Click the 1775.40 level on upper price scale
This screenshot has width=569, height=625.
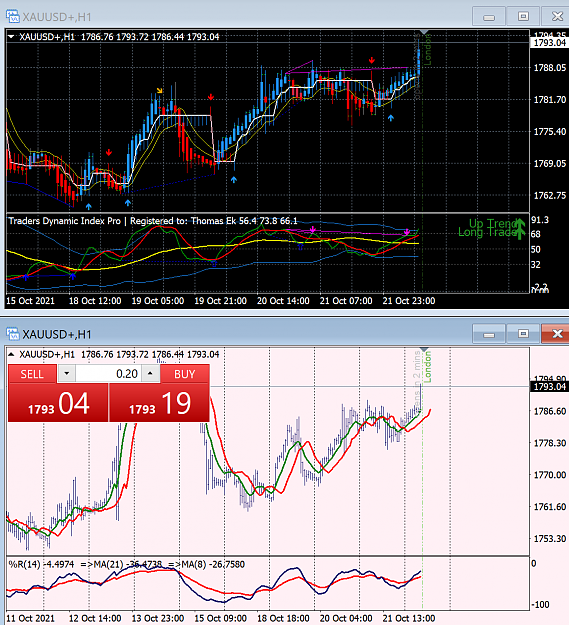pyautogui.click(x=550, y=132)
